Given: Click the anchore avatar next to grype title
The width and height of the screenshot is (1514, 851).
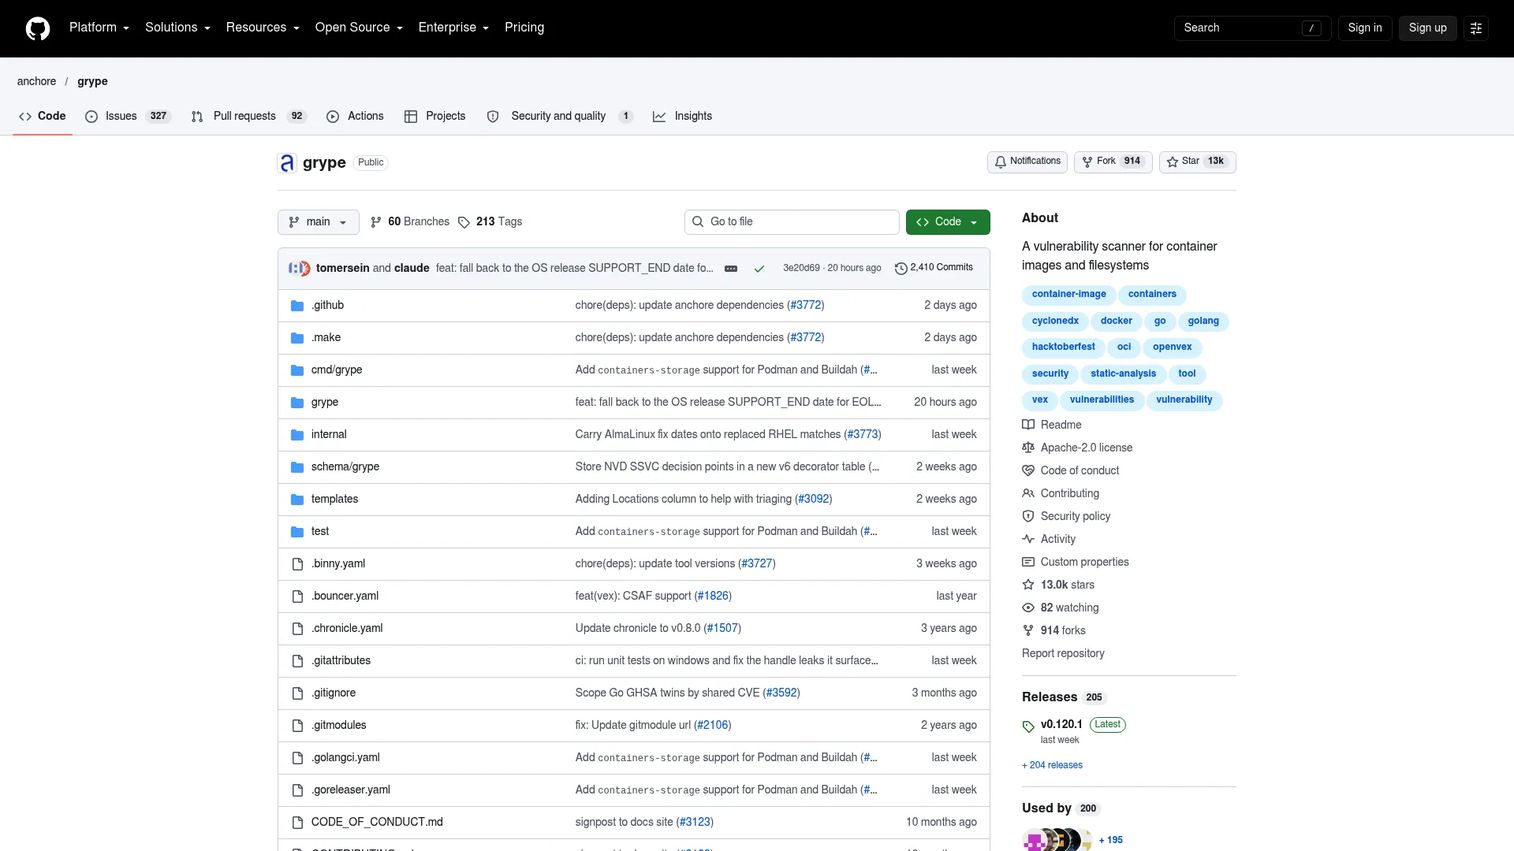Looking at the screenshot, I should 287,163.
